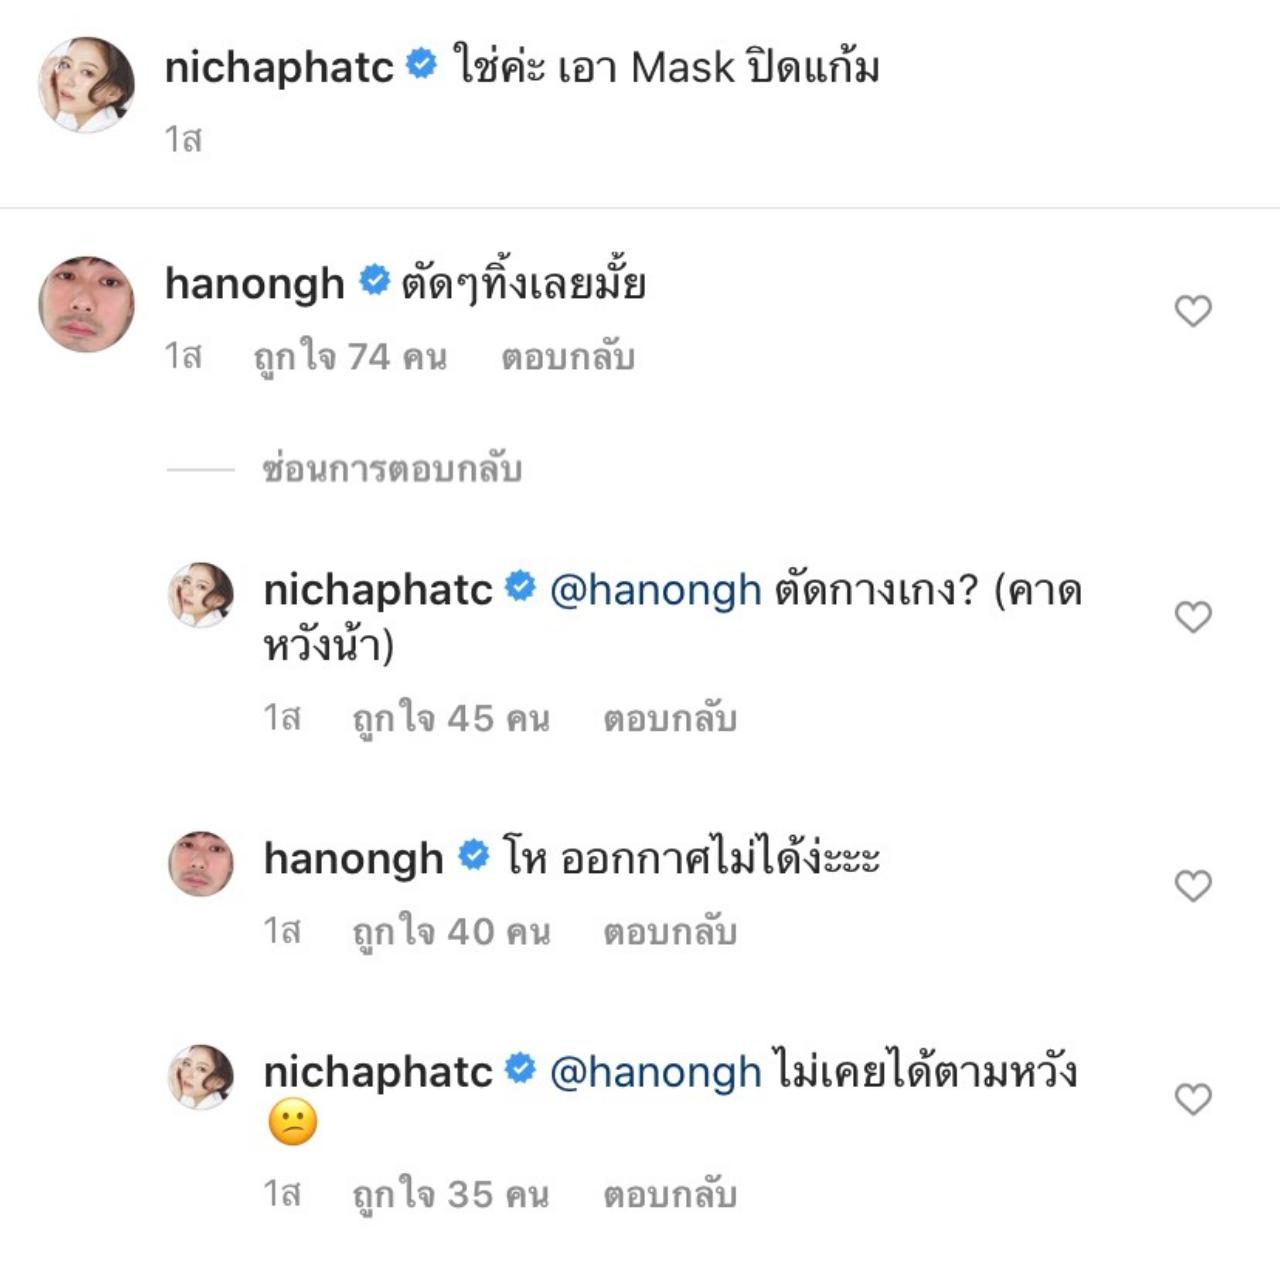Reply to nichaphatc's 35-like comment
The image size is (1280, 1286).
669,1195
